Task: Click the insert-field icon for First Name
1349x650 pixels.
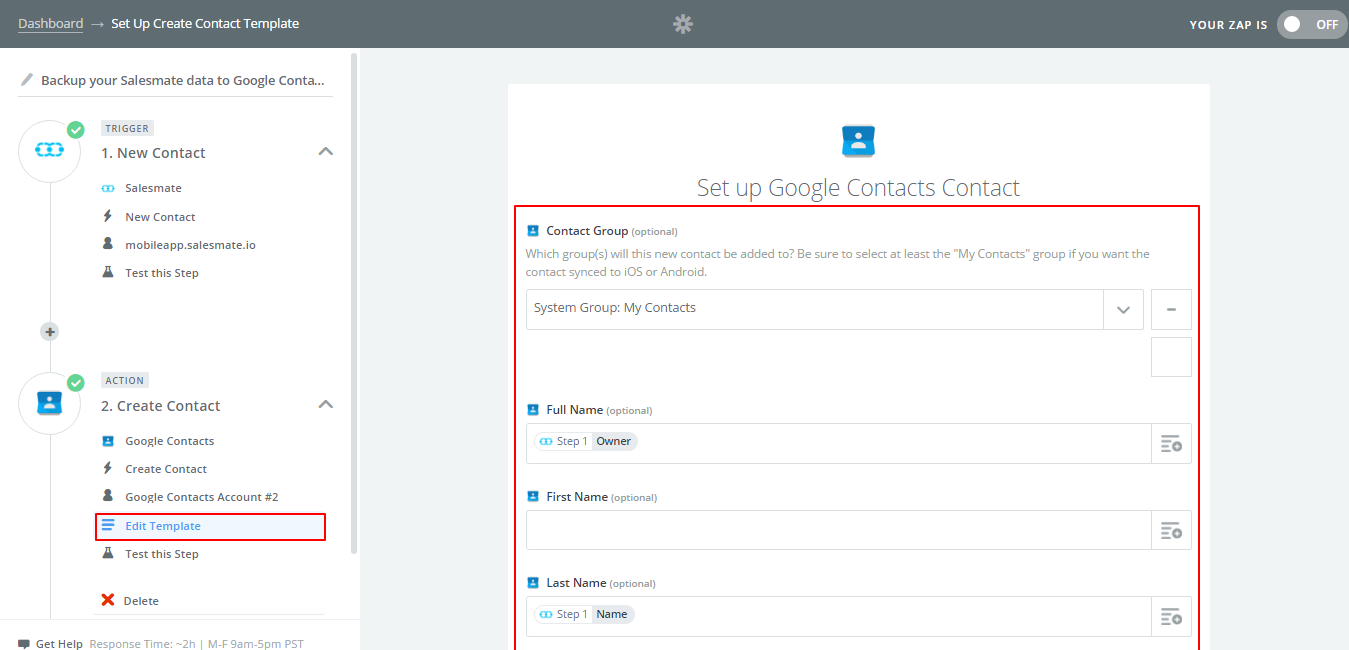Action: pyautogui.click(x=1171, y=530)
